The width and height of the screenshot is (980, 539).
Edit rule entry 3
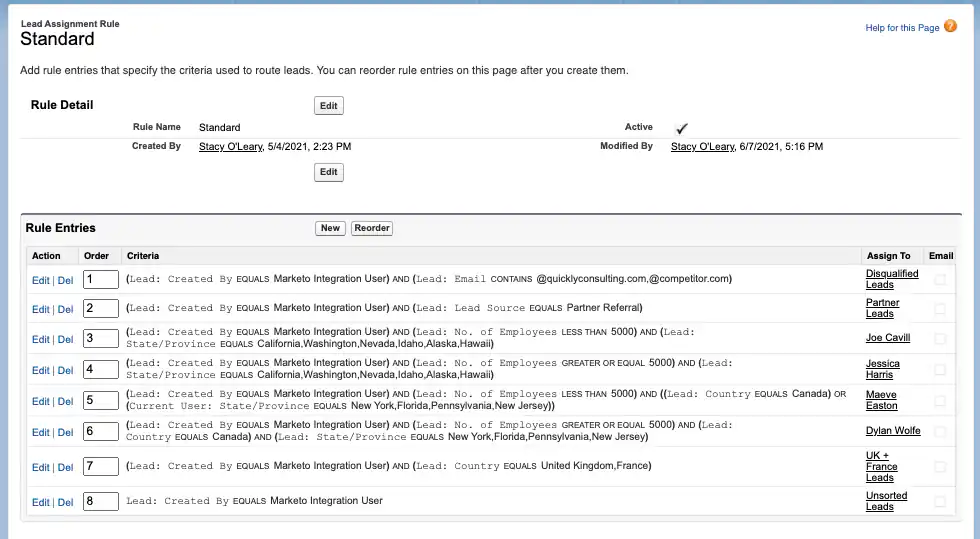[41, 339]
